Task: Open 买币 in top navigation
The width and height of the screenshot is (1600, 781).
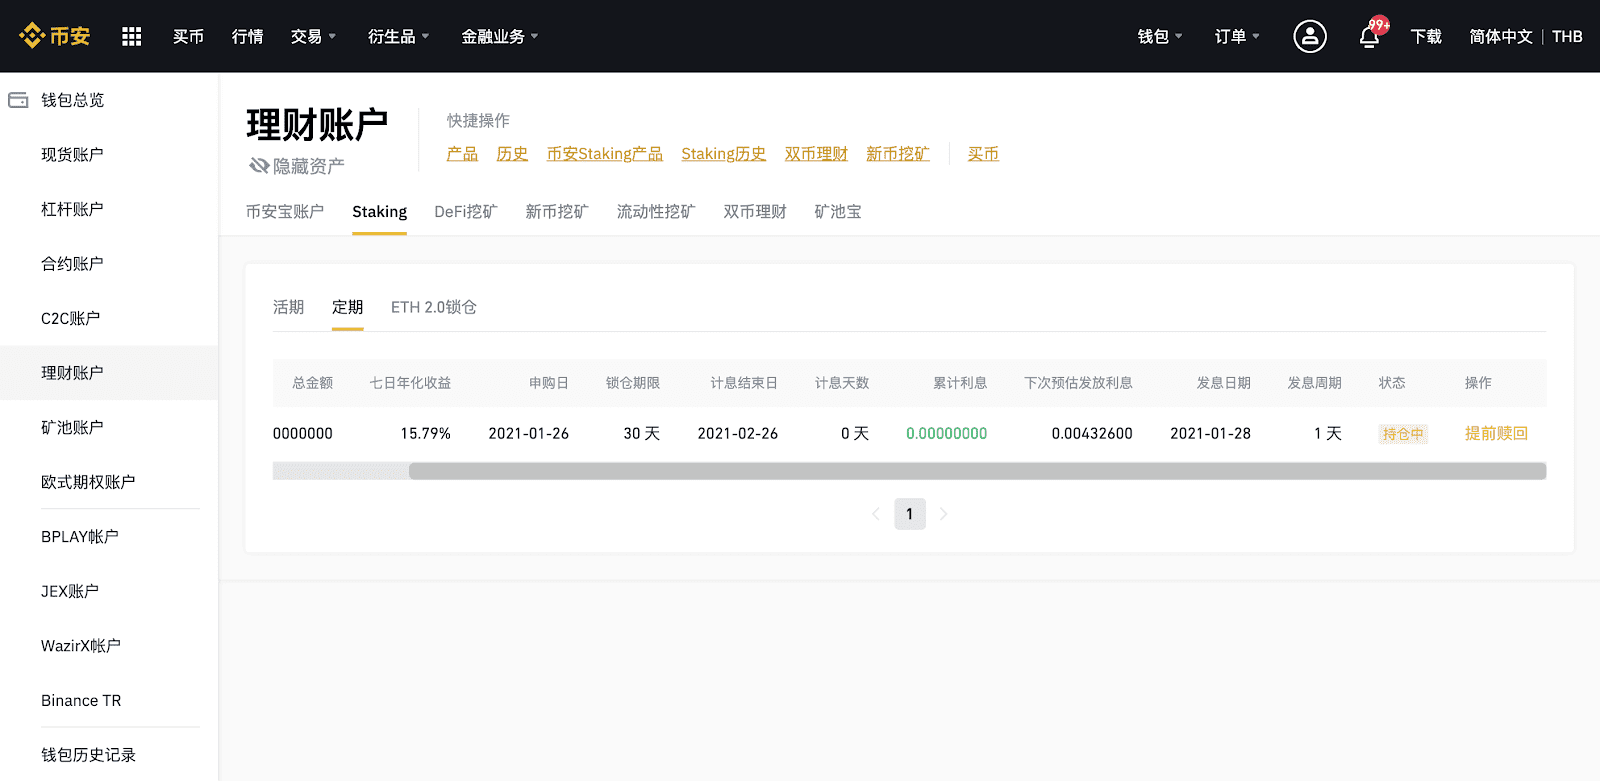Action: (x=188, y=36)
